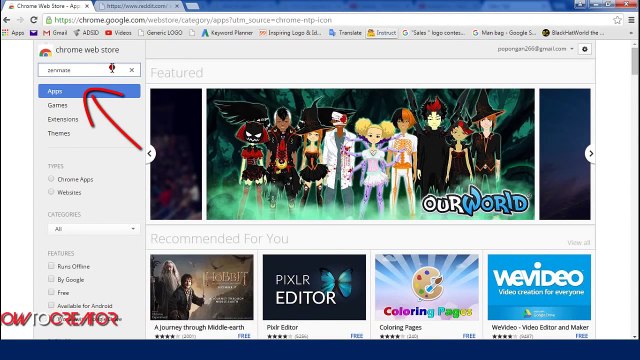The height and width of the screenshot is (360, 640).
Task: Click FREE under A Journey through Middle-earth
Action: tap(244, 336)
